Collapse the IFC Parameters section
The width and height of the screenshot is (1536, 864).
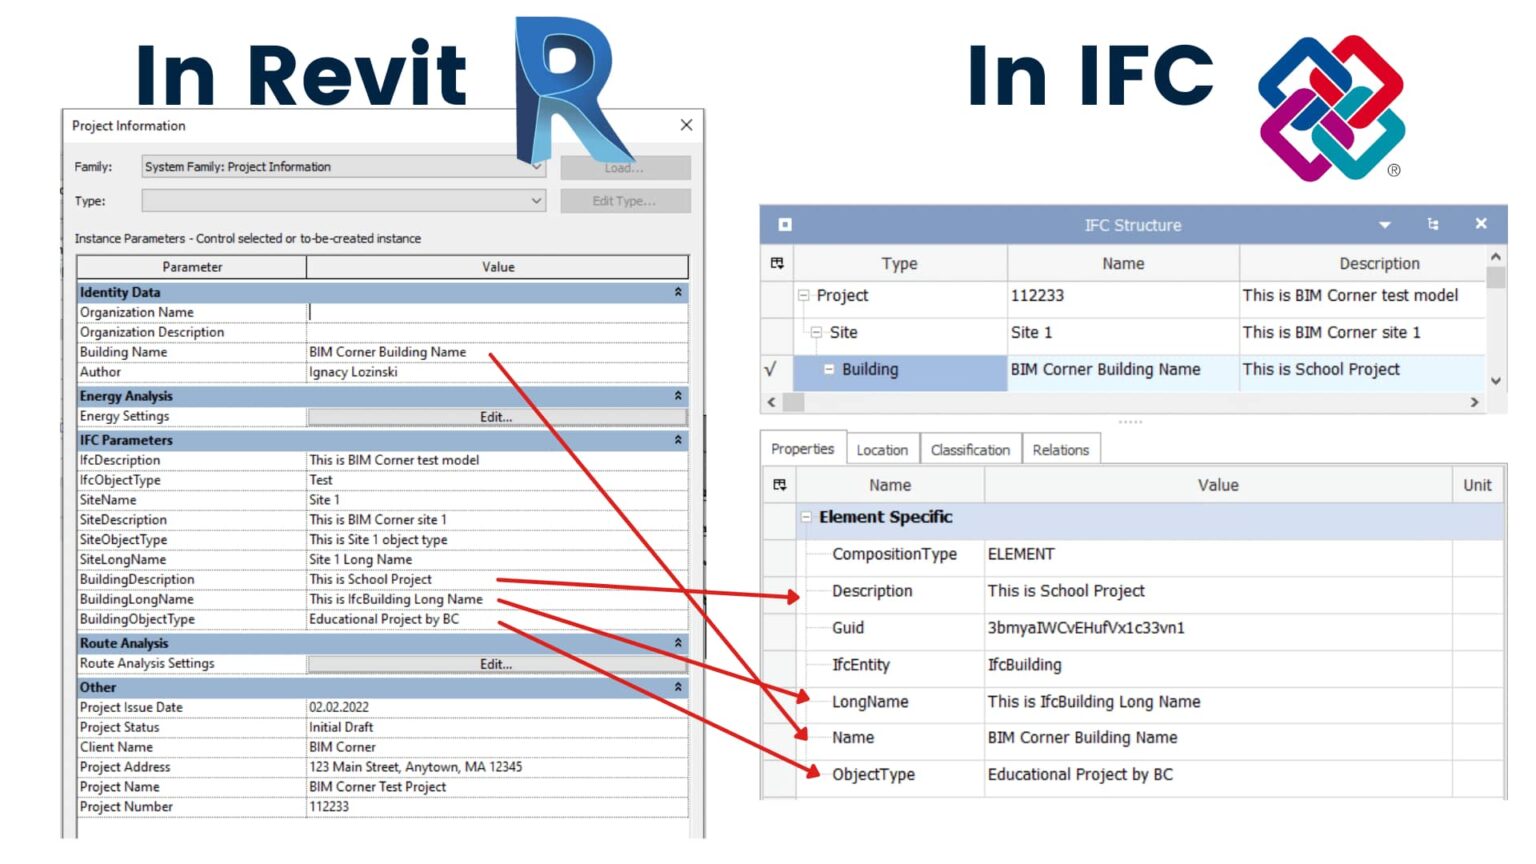678,440
